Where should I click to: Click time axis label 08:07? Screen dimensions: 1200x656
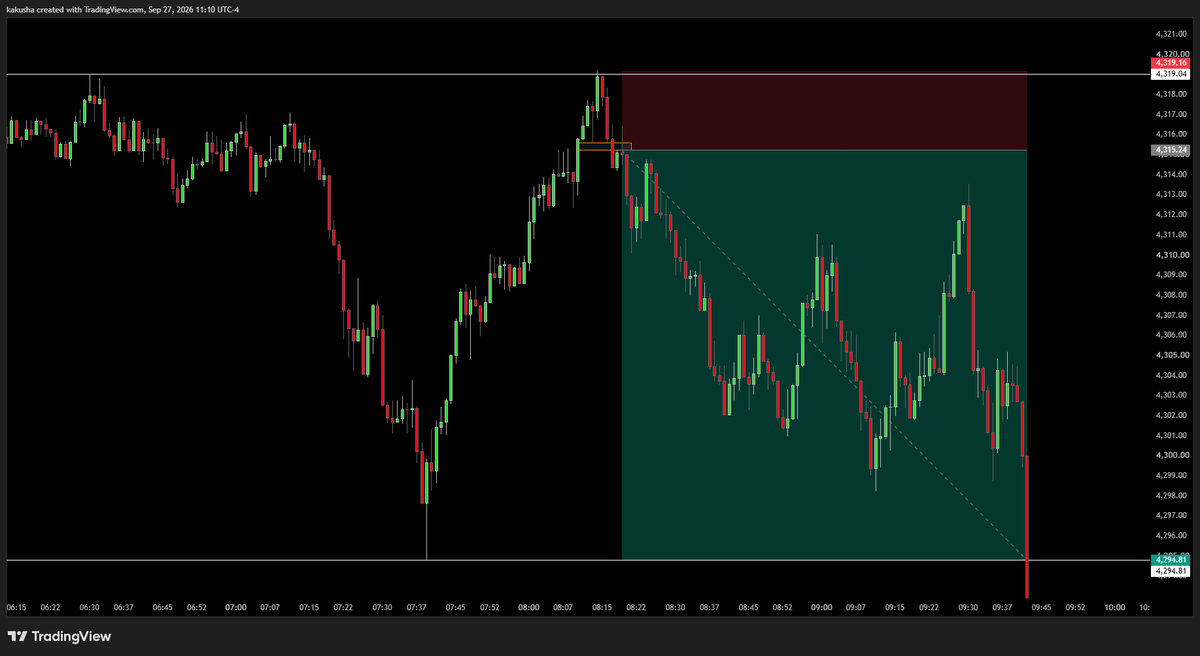[x=563, y=607]
